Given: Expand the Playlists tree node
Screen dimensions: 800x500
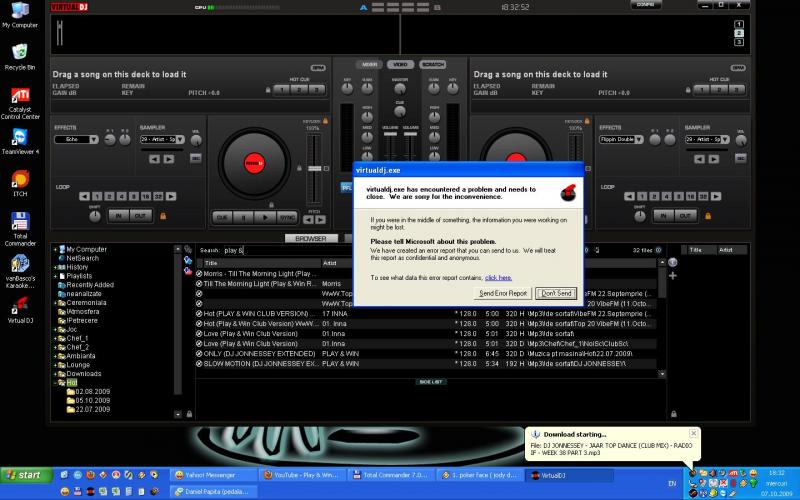Looking at the screenshot, I should 55,276.
